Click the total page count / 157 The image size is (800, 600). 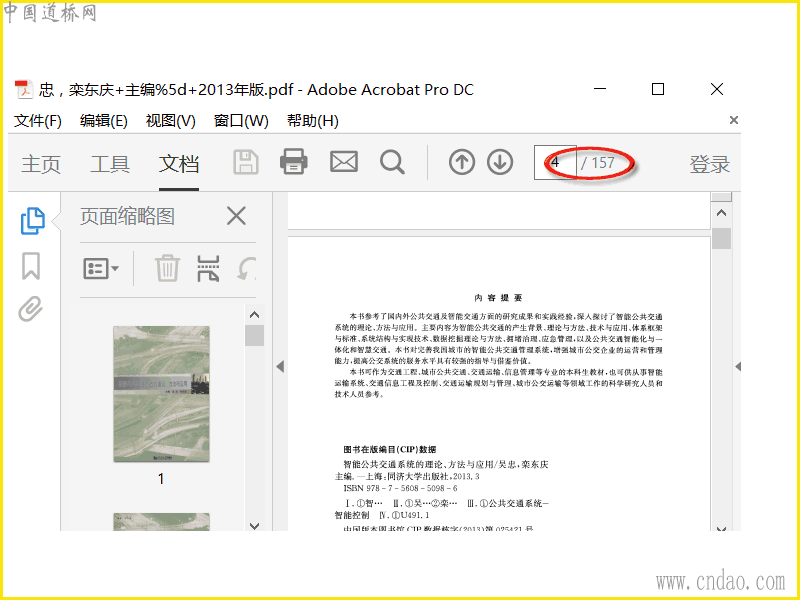[x=597, y=163]
